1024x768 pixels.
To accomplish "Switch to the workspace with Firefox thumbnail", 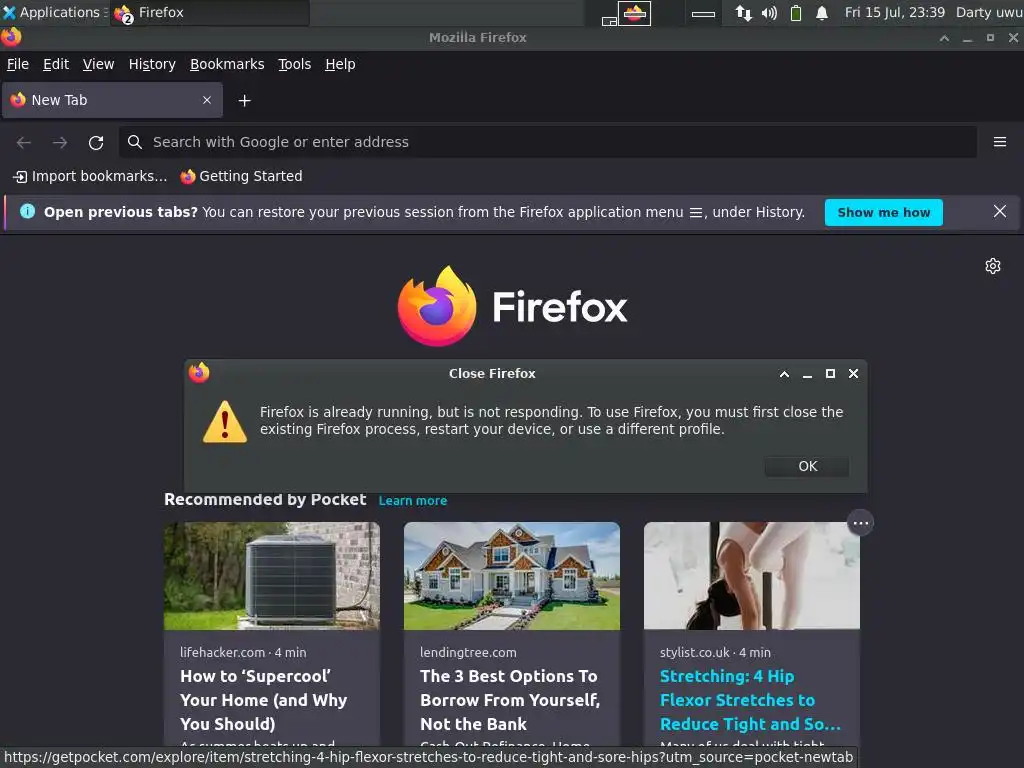I will click(634, 13).
